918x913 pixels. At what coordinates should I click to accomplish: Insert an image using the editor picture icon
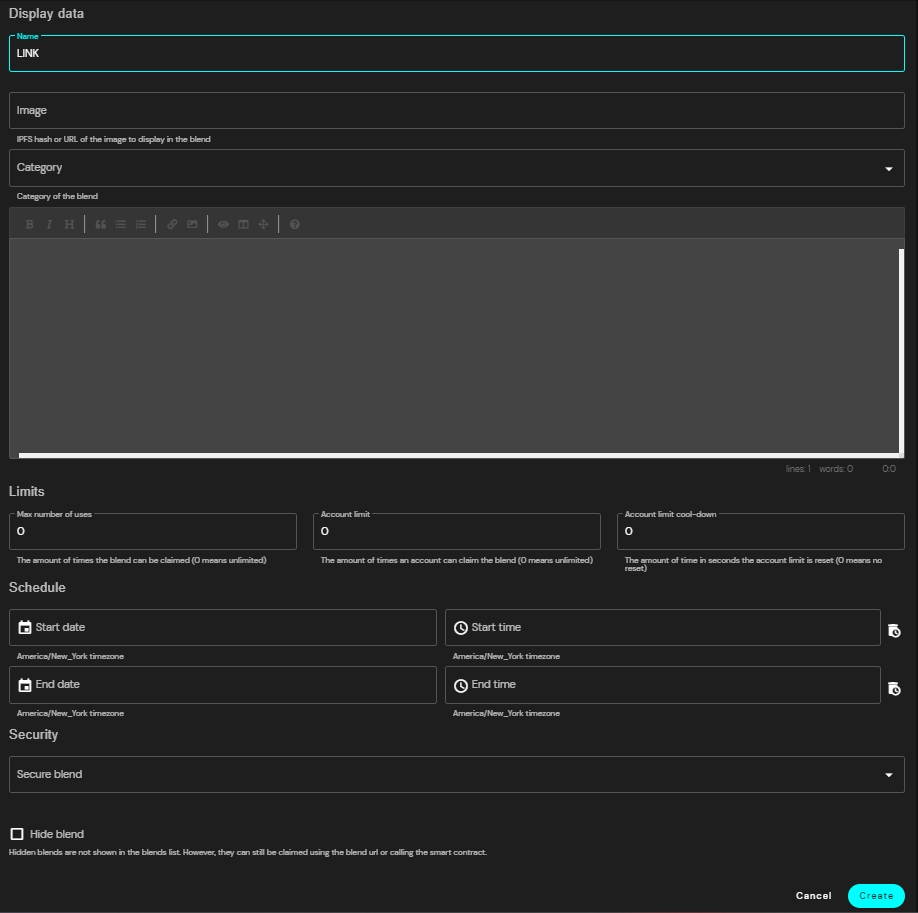click(192, 224)
